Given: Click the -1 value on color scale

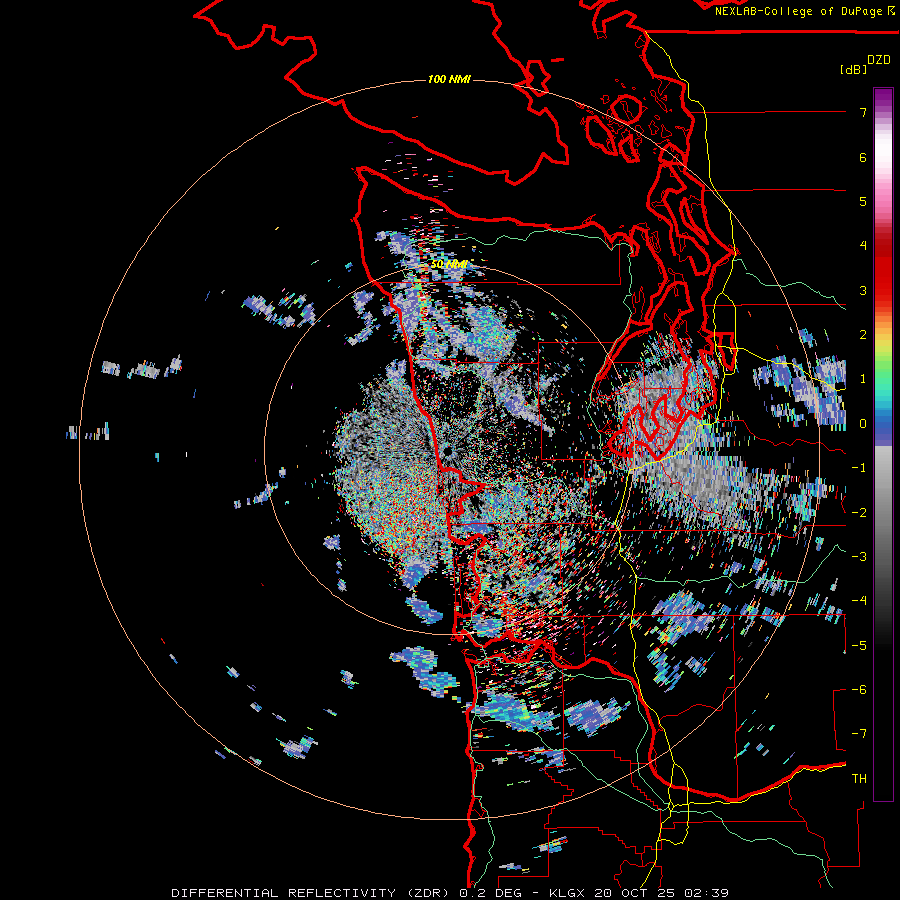Looking at the screenshot, I should pyautogui.click(x=859, y=468).
